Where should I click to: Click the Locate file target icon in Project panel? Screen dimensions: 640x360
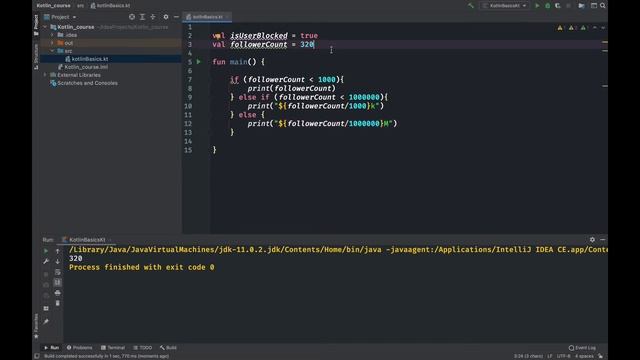pos(132,17)
